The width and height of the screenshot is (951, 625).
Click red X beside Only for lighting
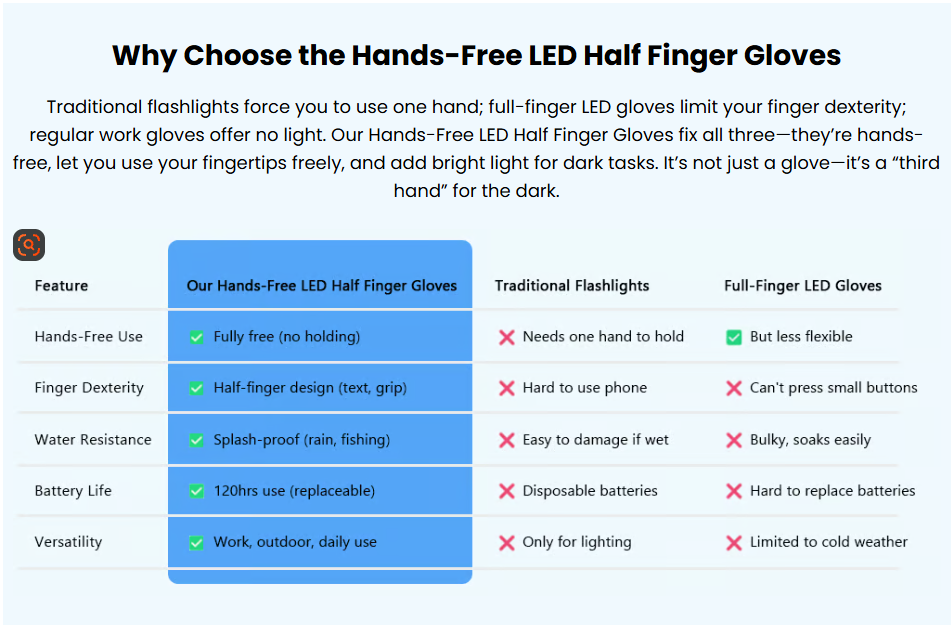pyautogui.click(x=506, y=542)
